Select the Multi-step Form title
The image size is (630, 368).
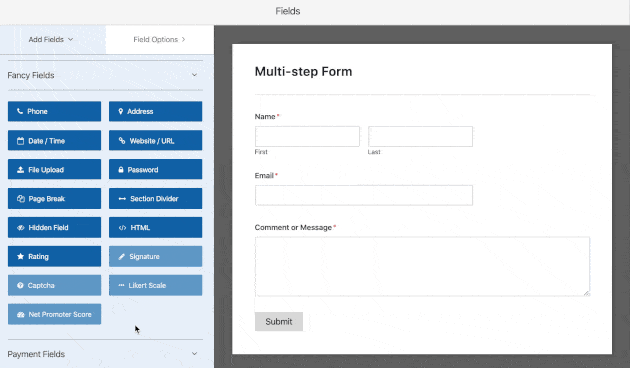click(x=303, y=72)
